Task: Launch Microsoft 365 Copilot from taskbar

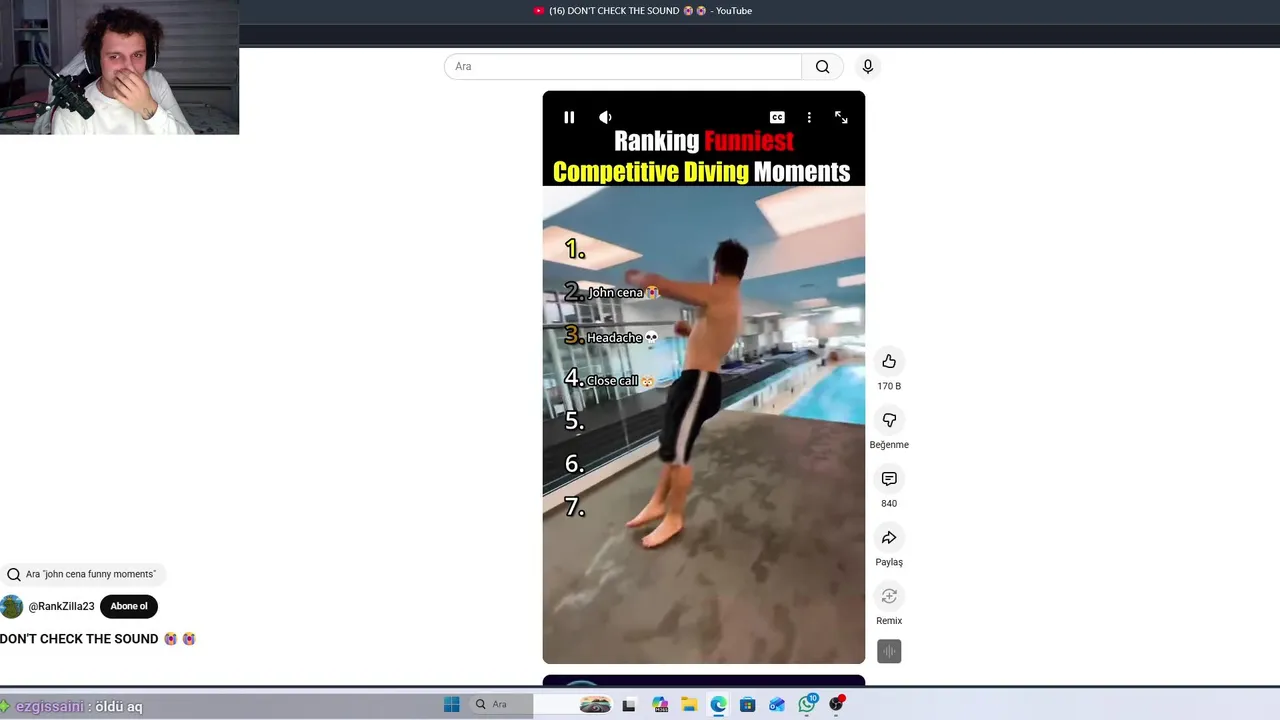Action: pyautogui.click(x=660, y=704)
